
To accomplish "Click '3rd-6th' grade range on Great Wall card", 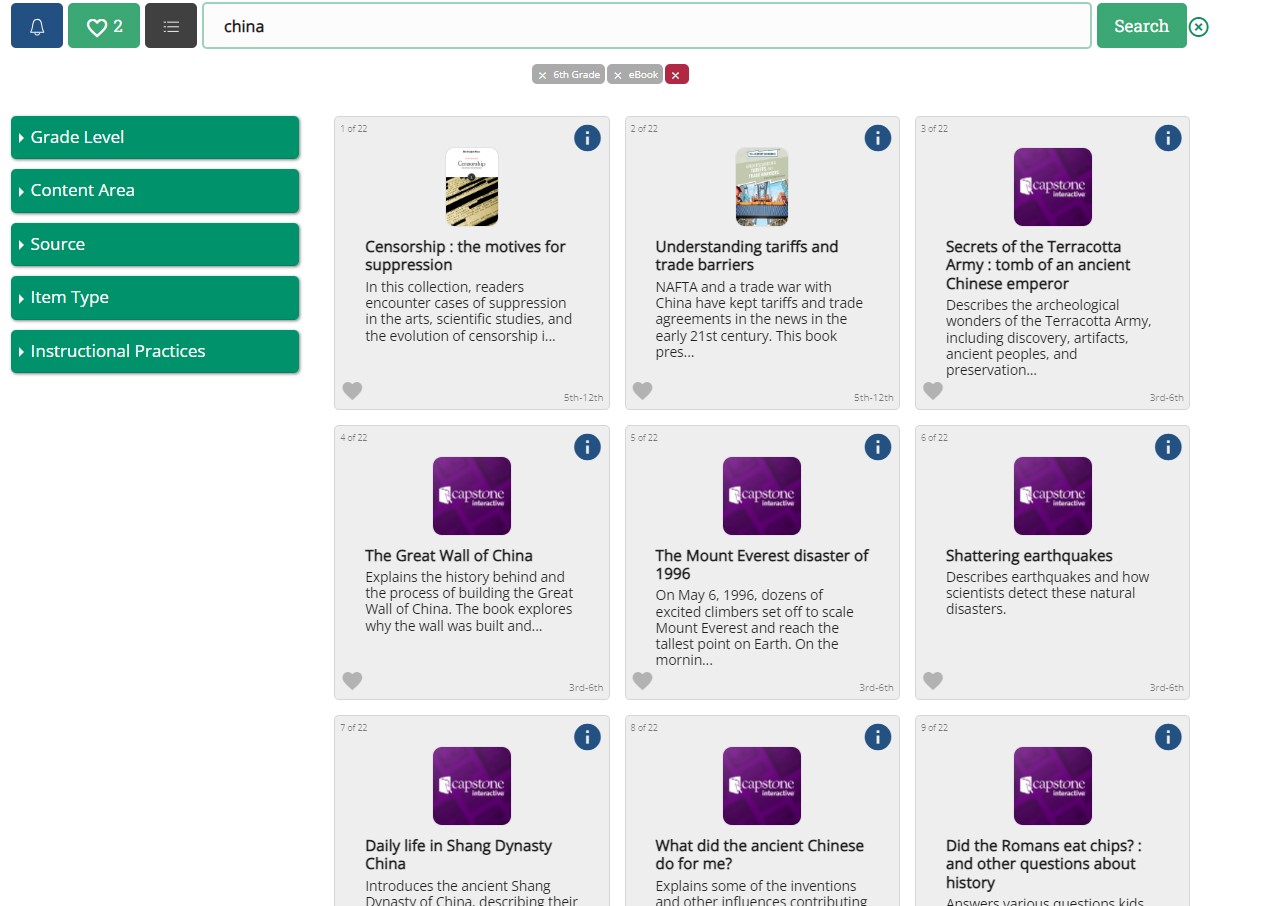I will [586, 688].
